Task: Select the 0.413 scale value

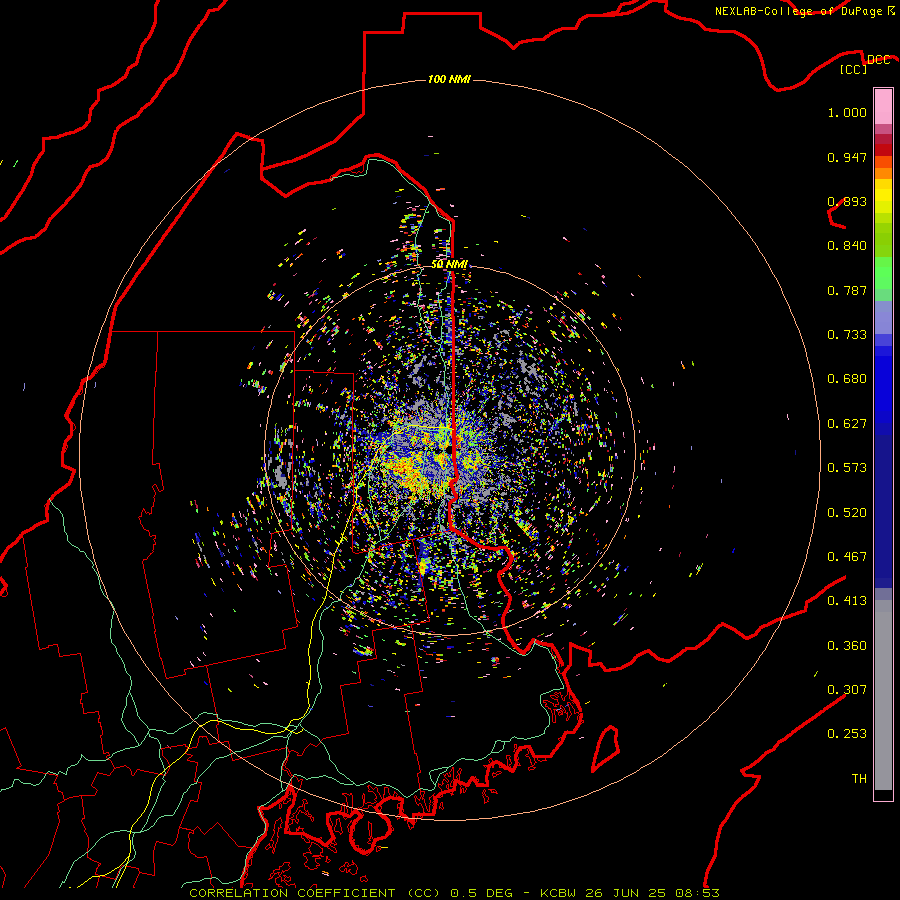Action: 847,601
